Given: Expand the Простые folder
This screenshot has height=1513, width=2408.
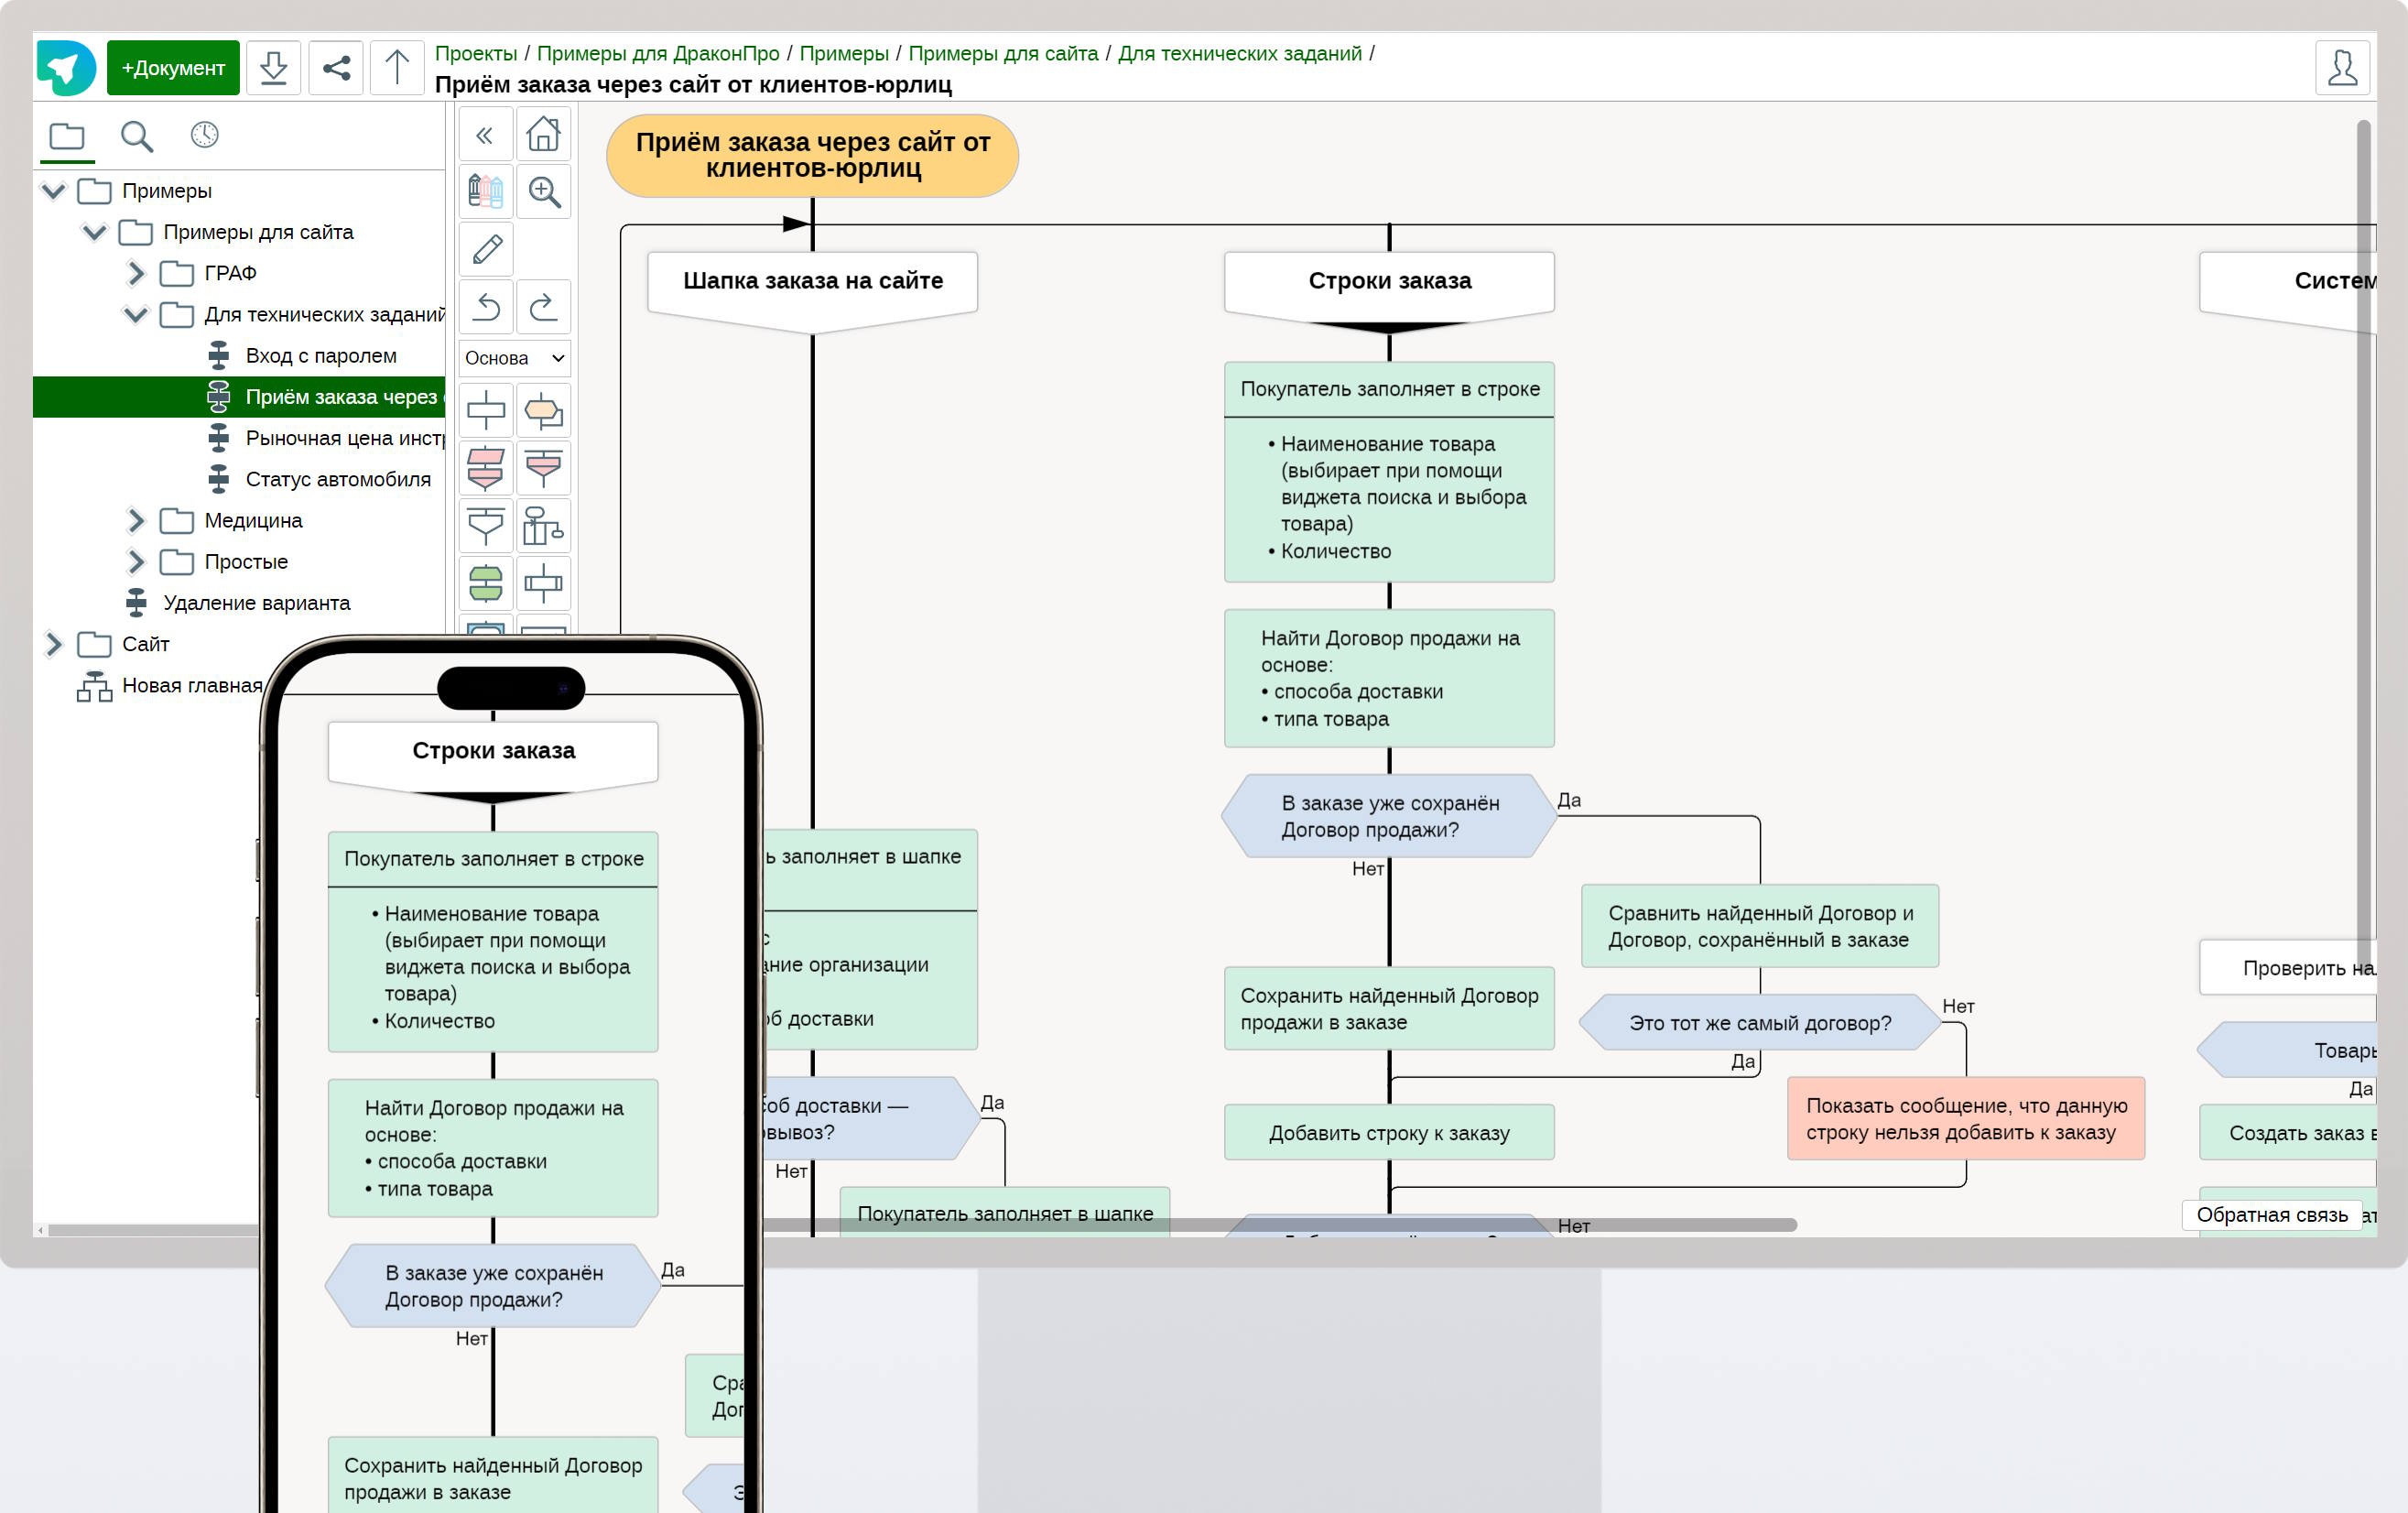Looking at the screenshot, I should coord(136,562).
